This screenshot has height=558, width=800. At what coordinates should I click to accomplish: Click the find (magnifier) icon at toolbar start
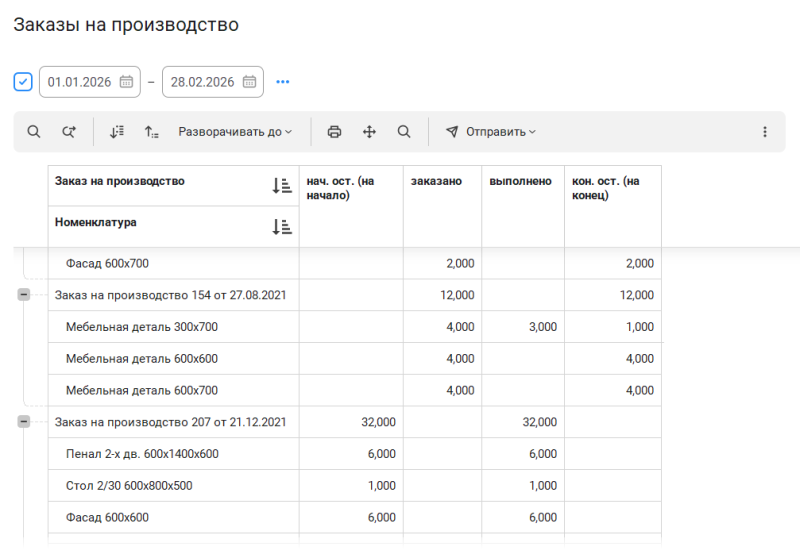click(x=34, y=132)
